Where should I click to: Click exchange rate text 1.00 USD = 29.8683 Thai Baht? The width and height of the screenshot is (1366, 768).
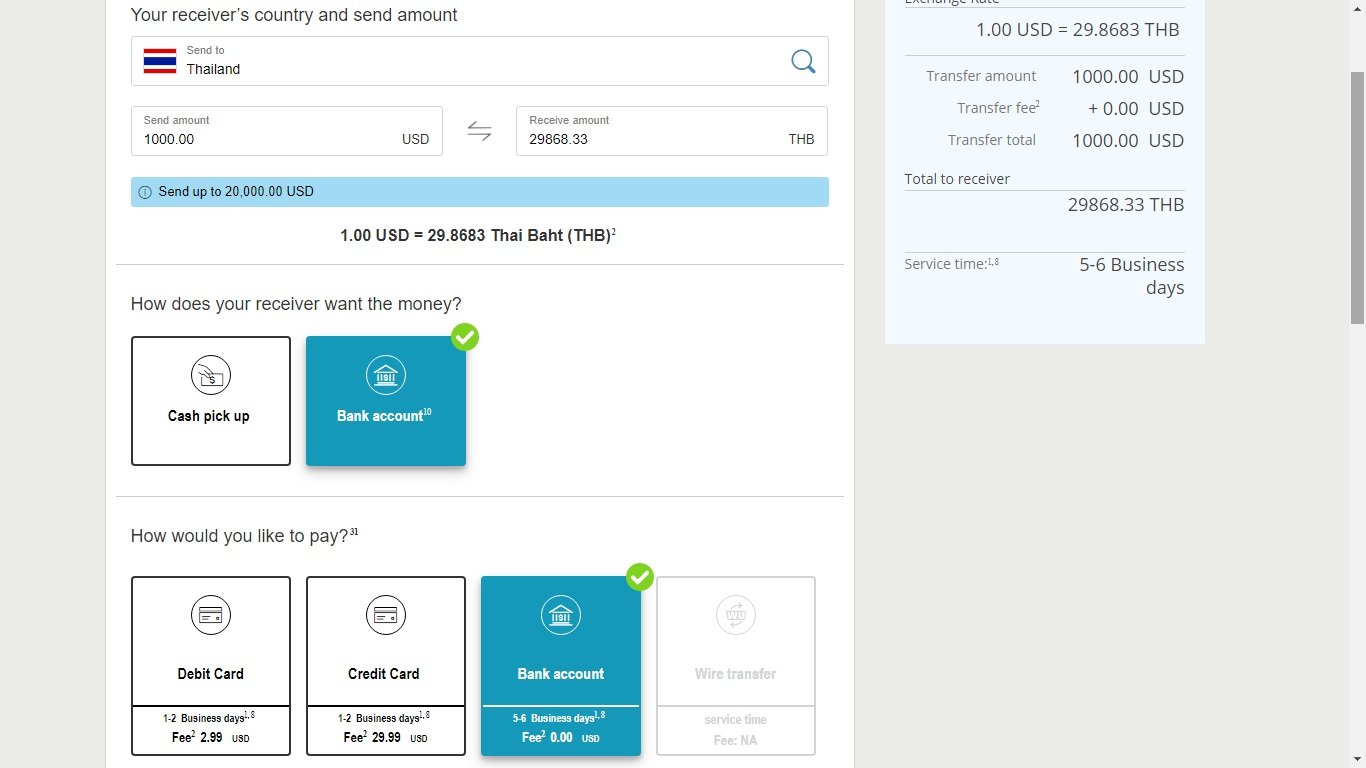coord(478,236)
